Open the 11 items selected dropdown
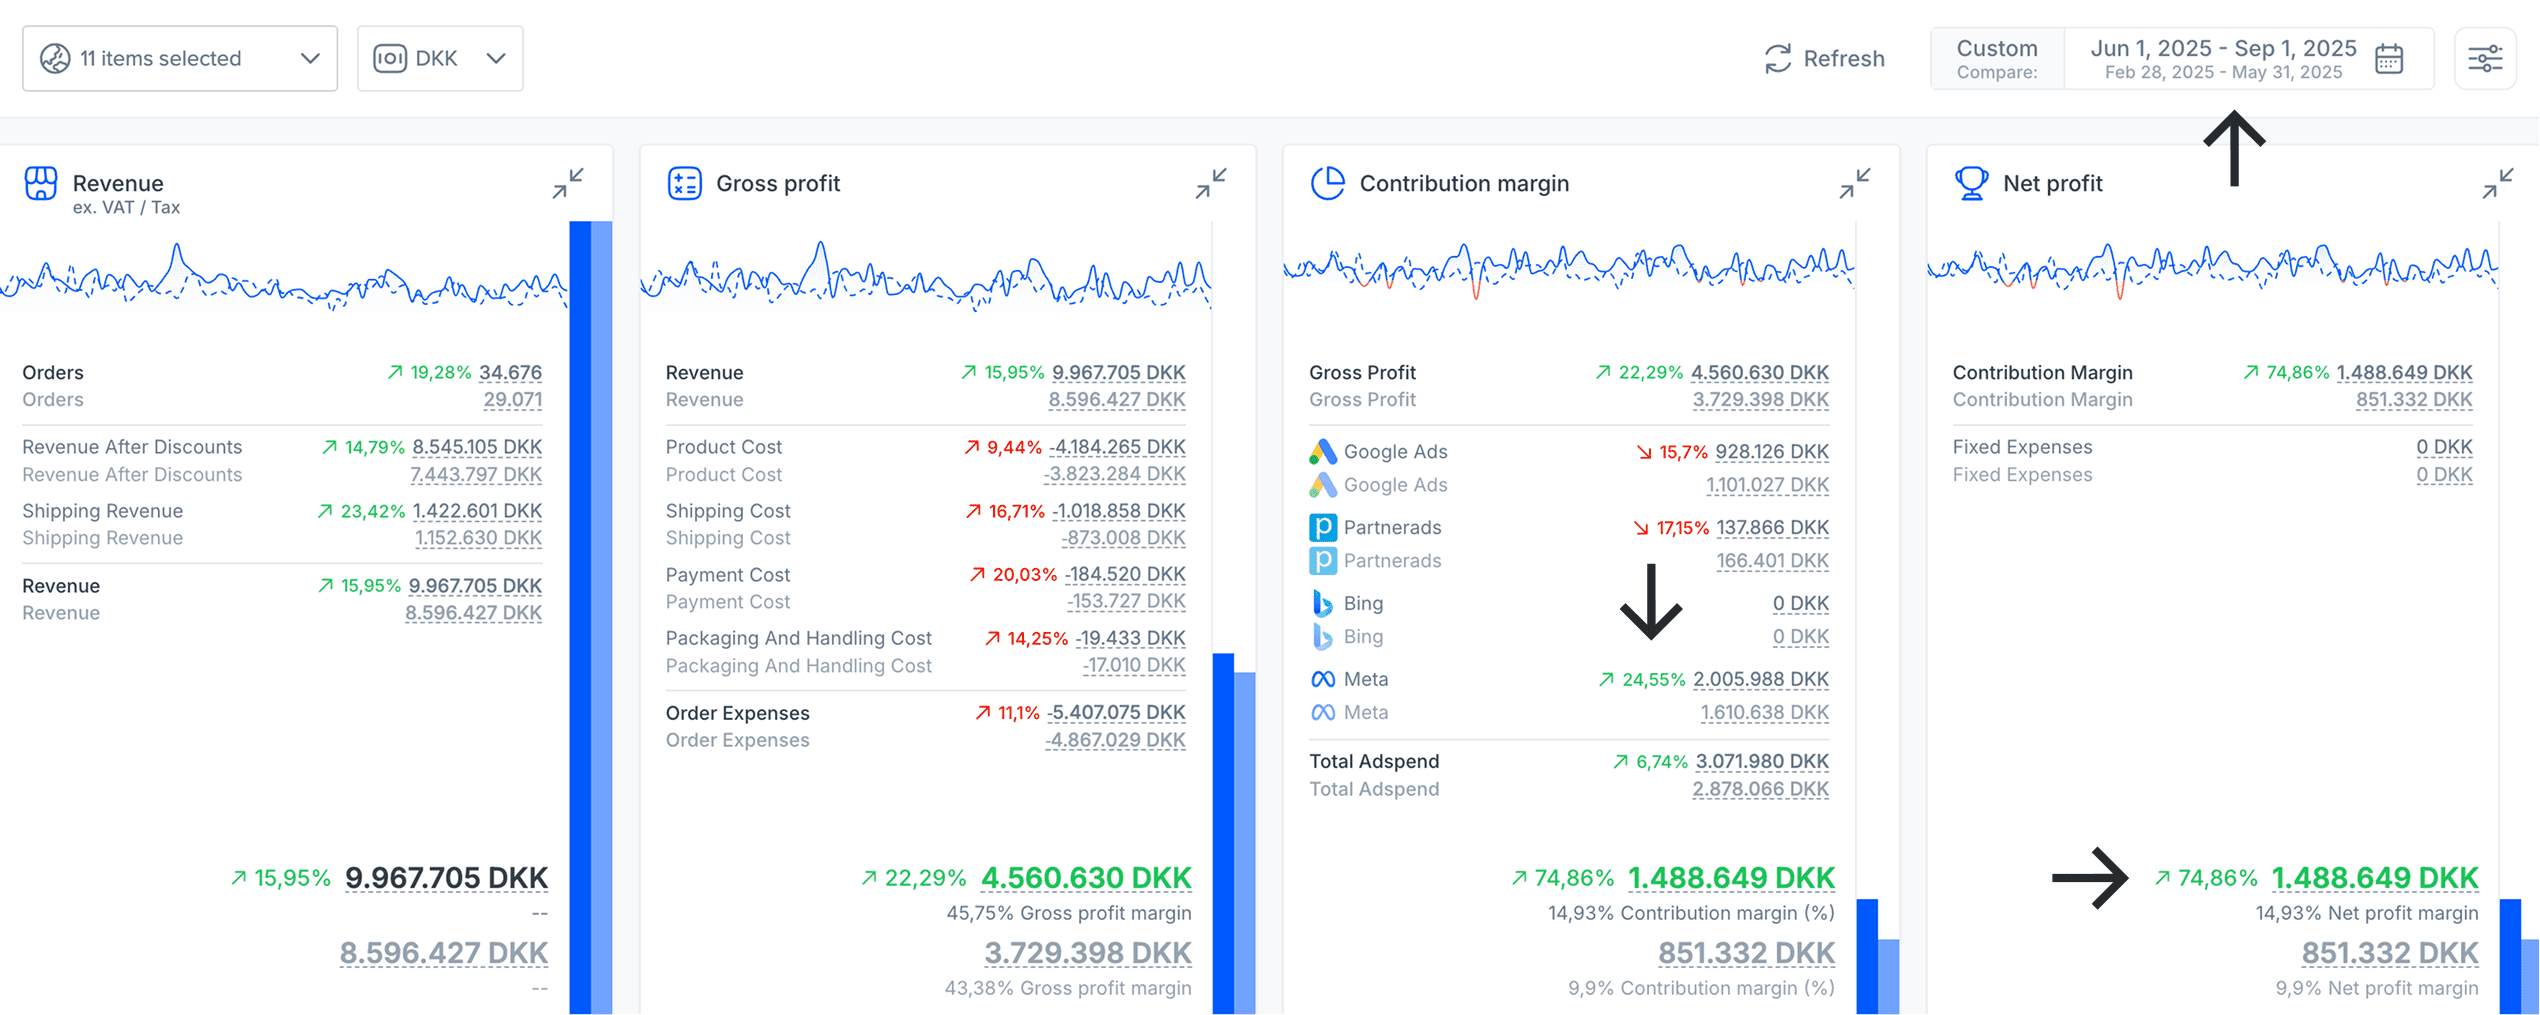This screenshot has width=2540, height=1015. (x=180, y=59)
